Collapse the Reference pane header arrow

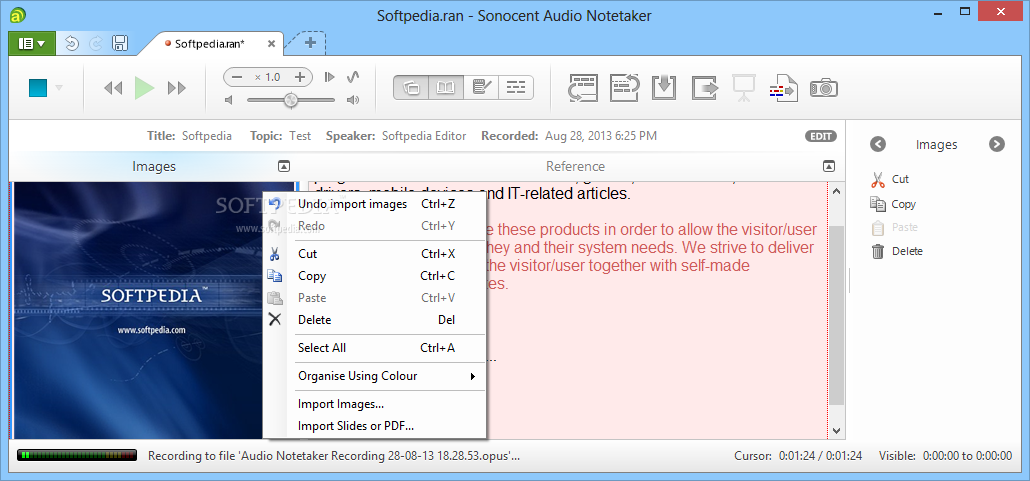[829, 166]
